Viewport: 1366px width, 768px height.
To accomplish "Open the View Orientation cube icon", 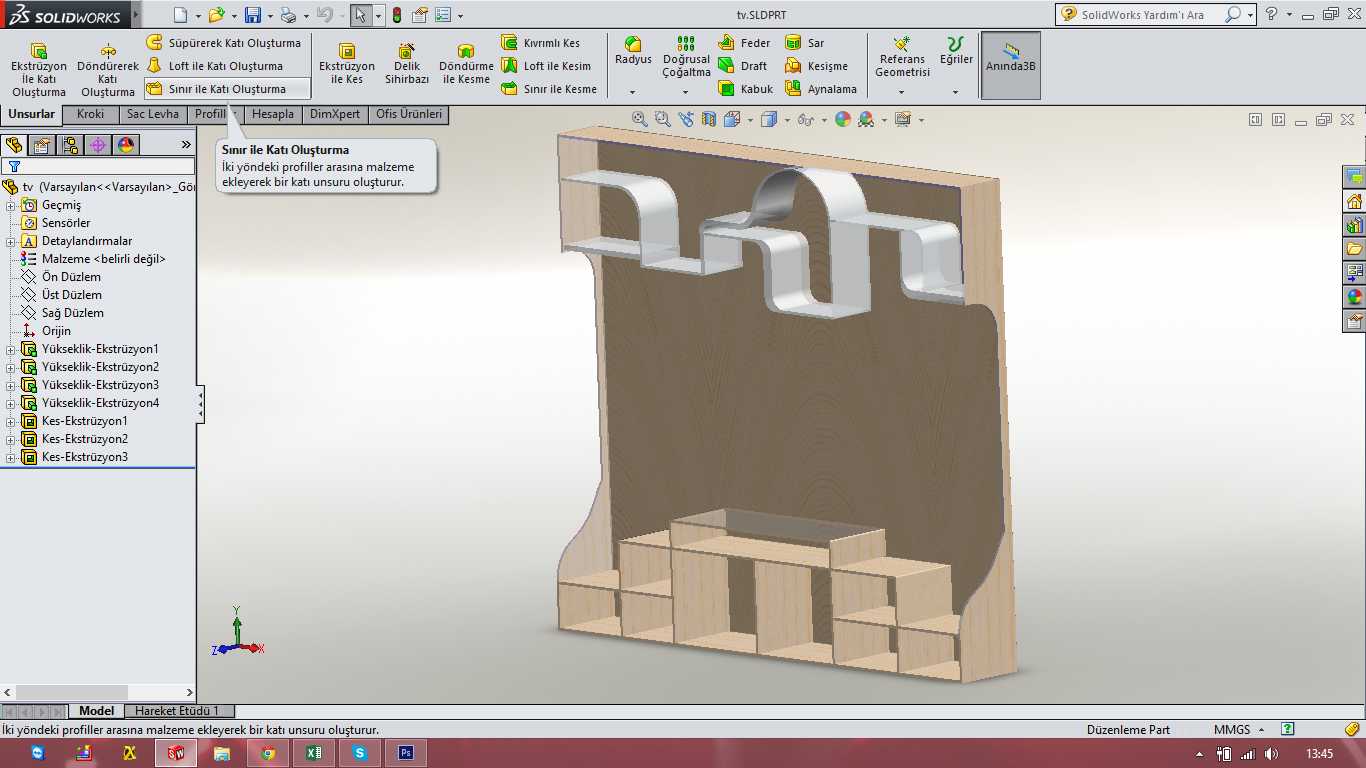I will coord(731,119).
